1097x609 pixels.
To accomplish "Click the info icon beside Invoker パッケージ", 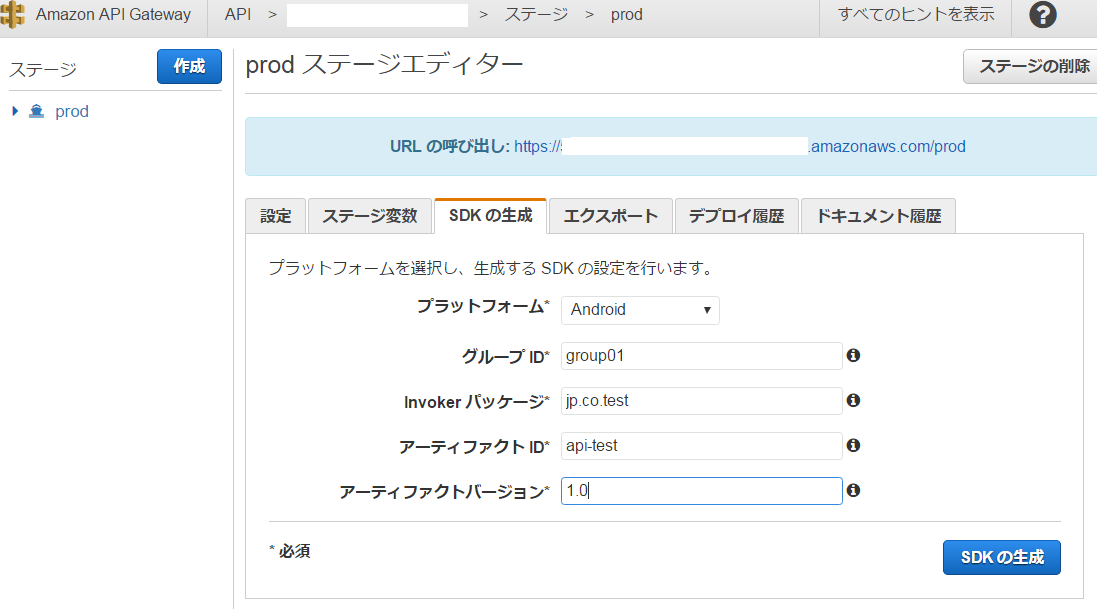I will coord(853,400).
